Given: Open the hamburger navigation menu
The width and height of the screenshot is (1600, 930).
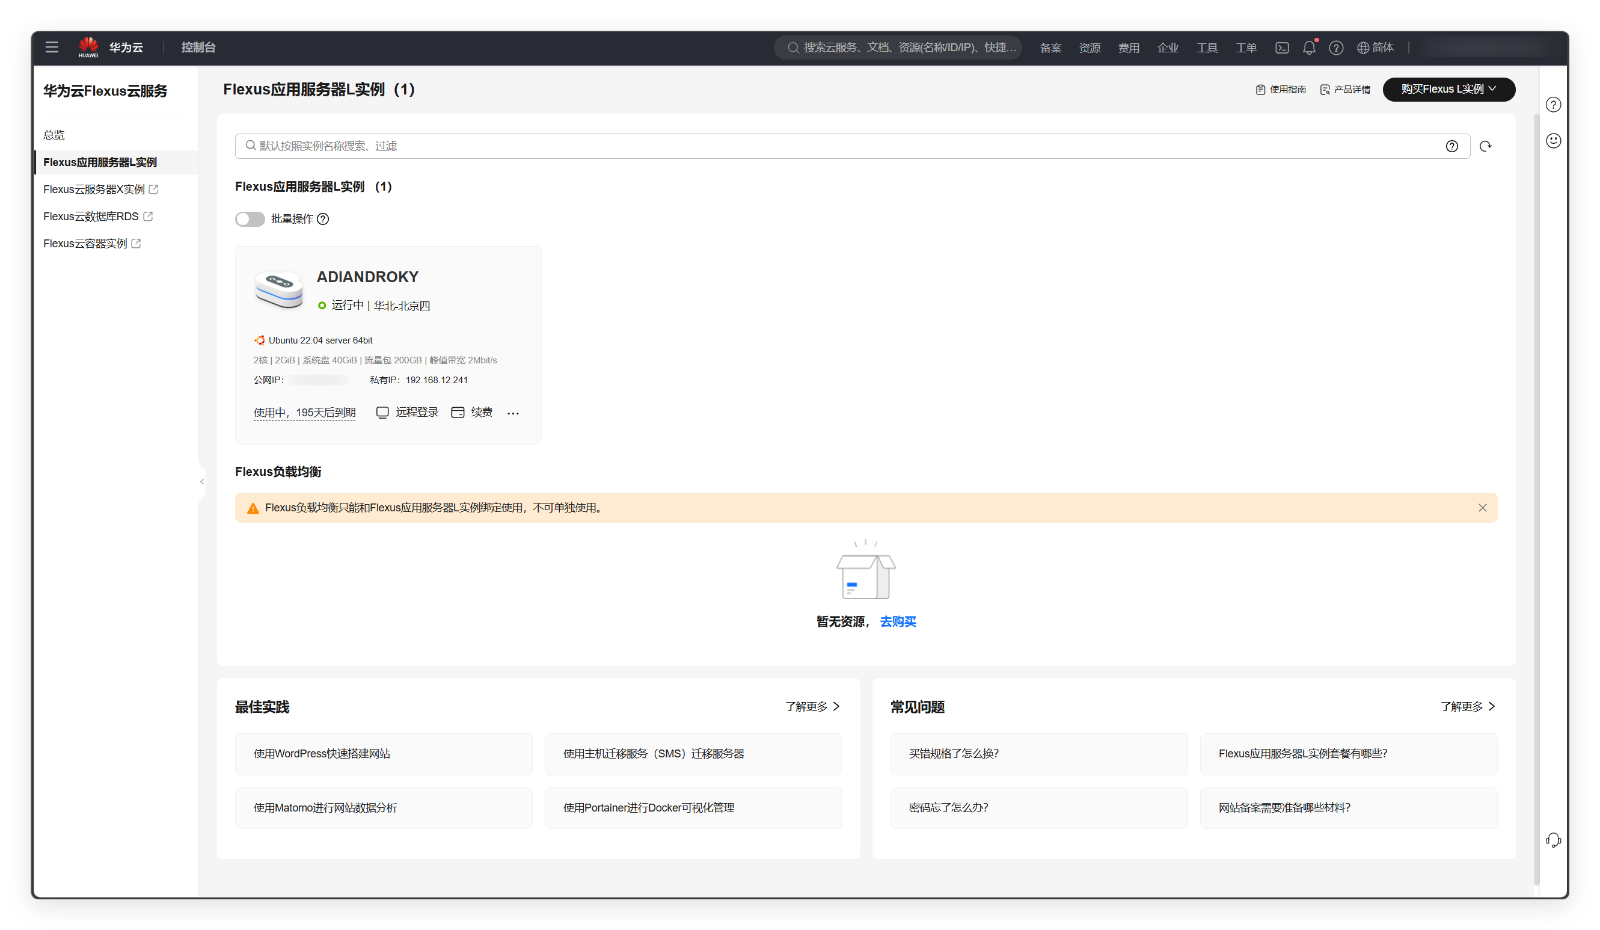Looking at the screenshot, I should [x=52, y=47].
